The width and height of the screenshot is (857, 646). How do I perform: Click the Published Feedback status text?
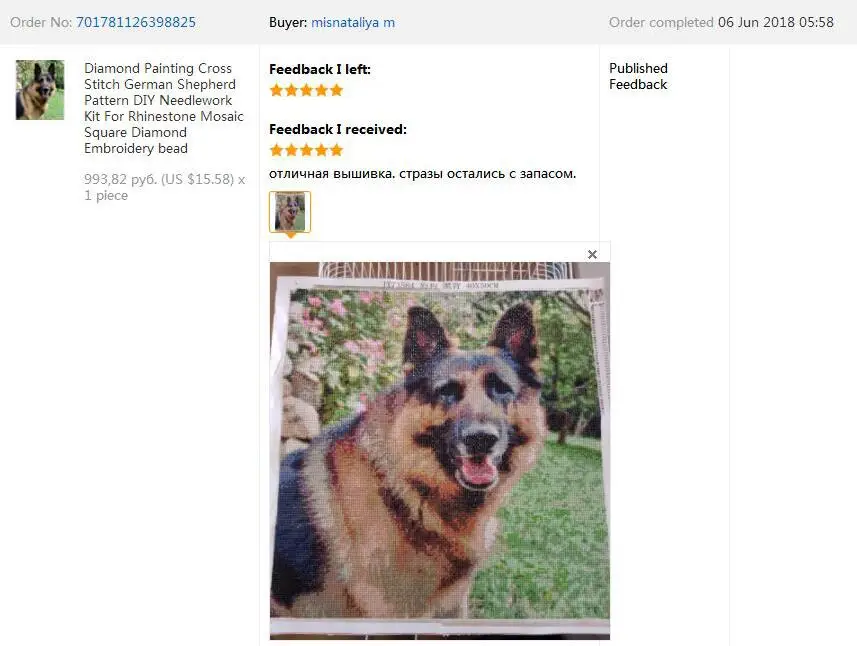coord(638,77)
